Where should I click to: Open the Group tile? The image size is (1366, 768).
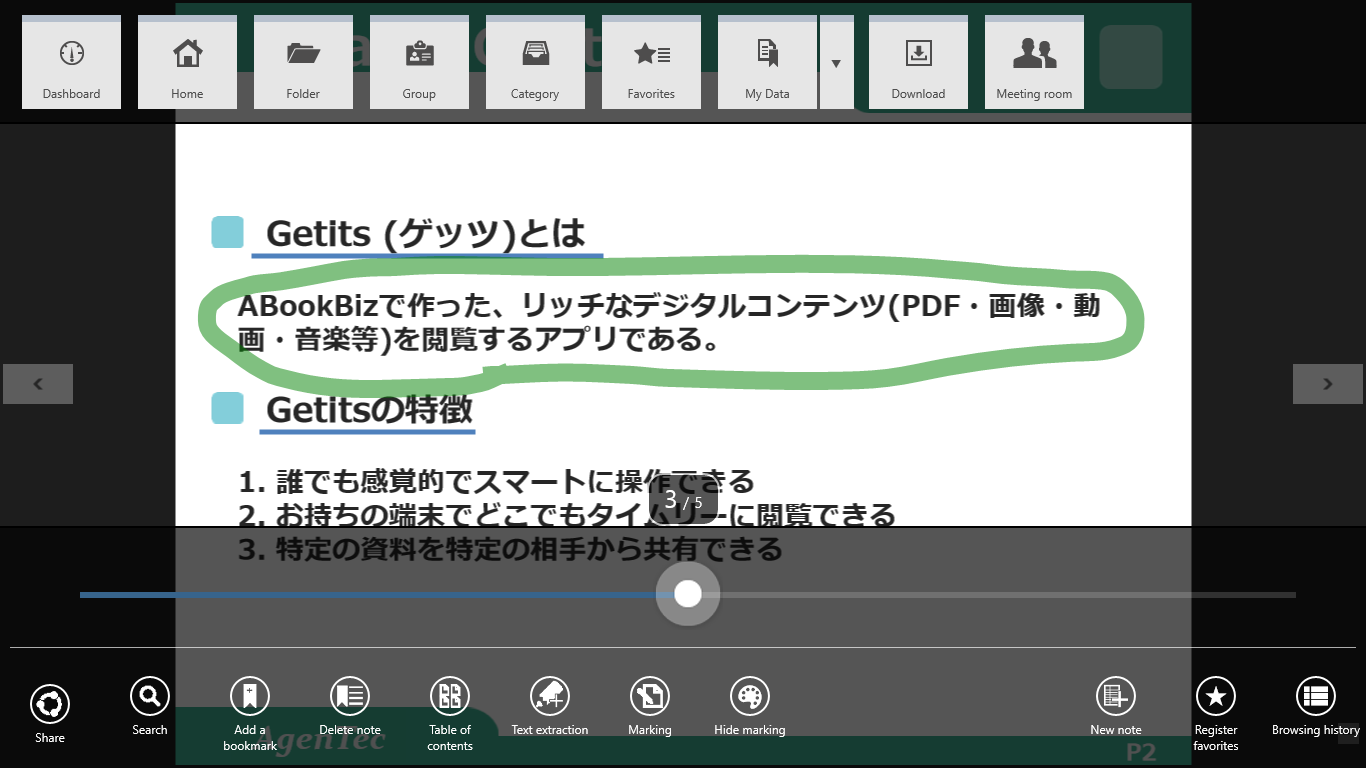pos(419,64)
